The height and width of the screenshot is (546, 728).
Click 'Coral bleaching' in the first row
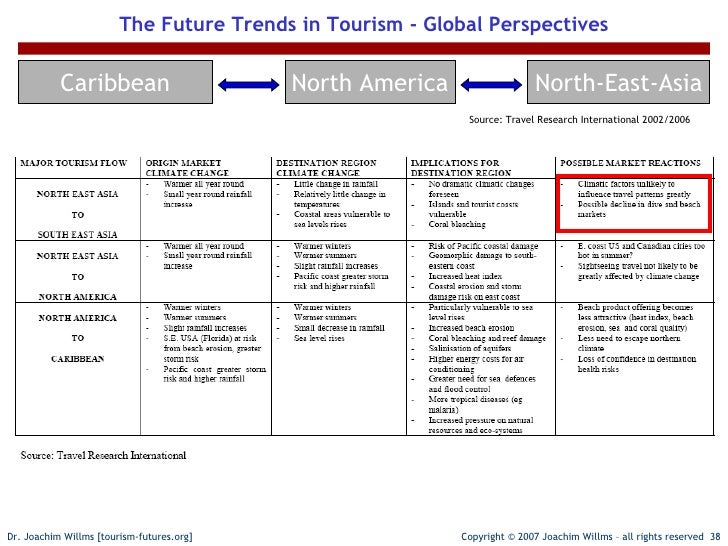[457, 224]
